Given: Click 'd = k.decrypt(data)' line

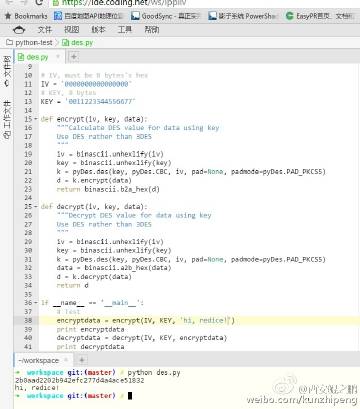Looking at the screenshot, I should (94, 277).
